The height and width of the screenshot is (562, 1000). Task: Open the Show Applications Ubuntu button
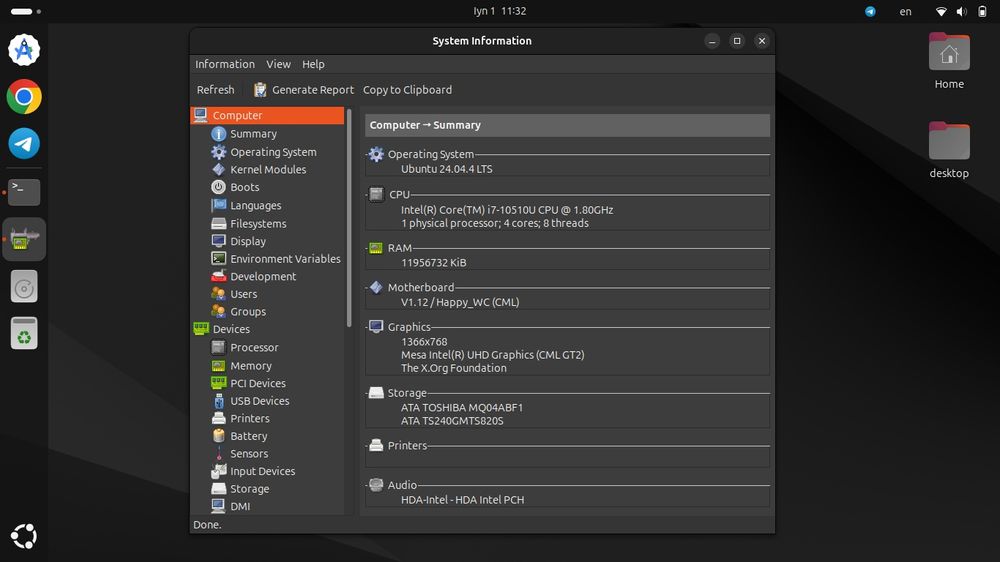point(24,536)
